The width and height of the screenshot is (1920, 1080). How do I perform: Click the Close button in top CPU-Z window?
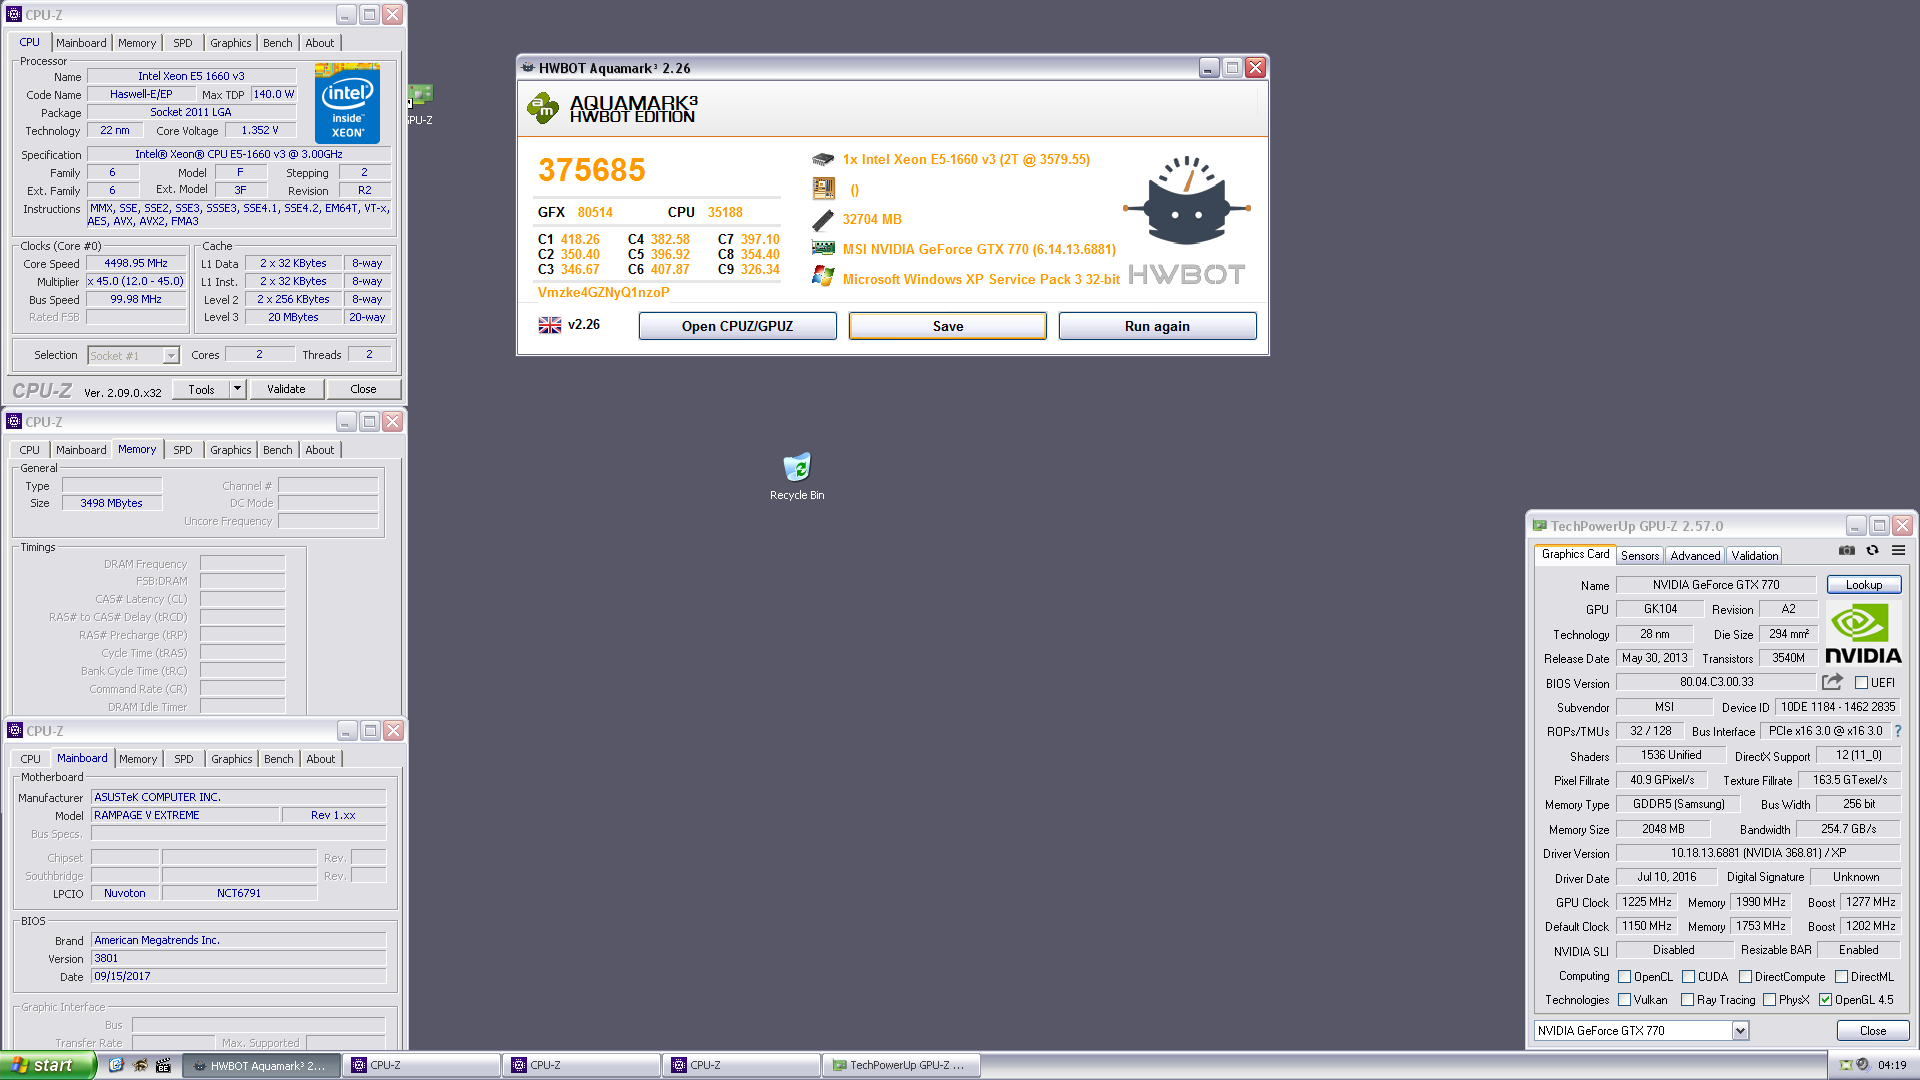pyautogui.click(x=363, y=389)
